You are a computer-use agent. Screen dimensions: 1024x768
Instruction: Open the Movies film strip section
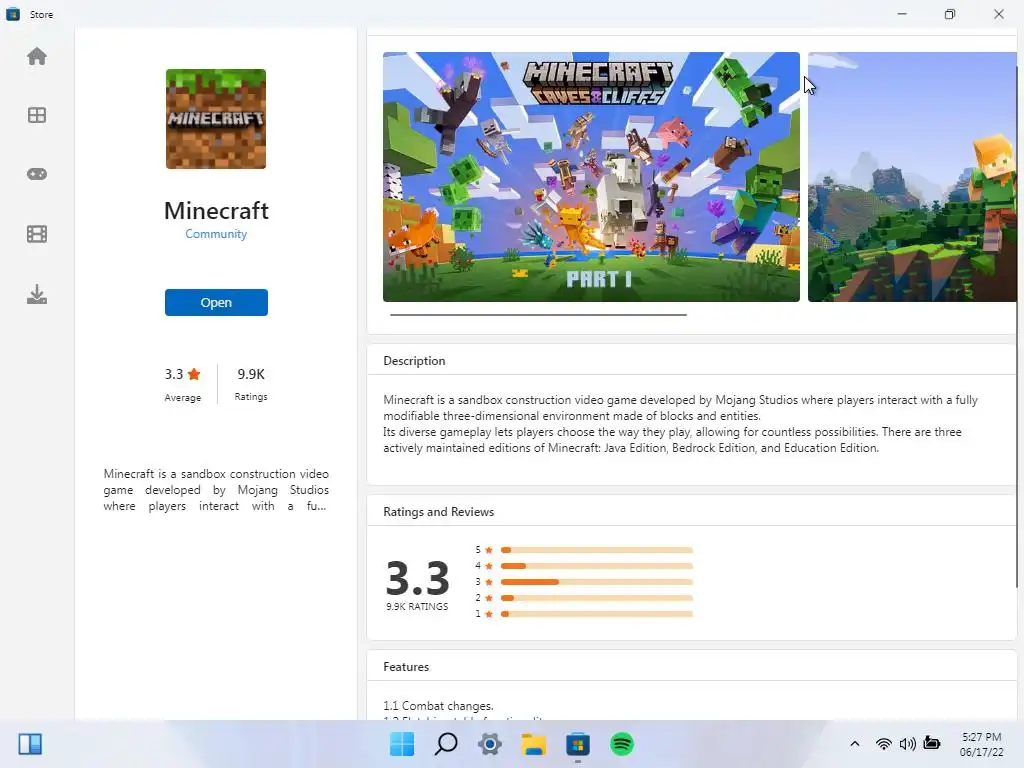(x=37, y=234)
